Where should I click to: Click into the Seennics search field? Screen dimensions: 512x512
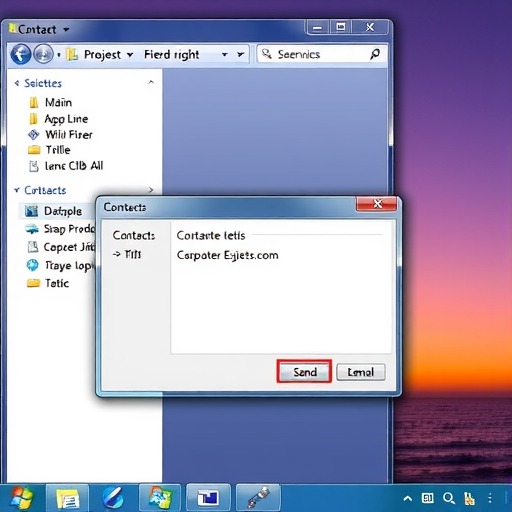coord(322,54)
